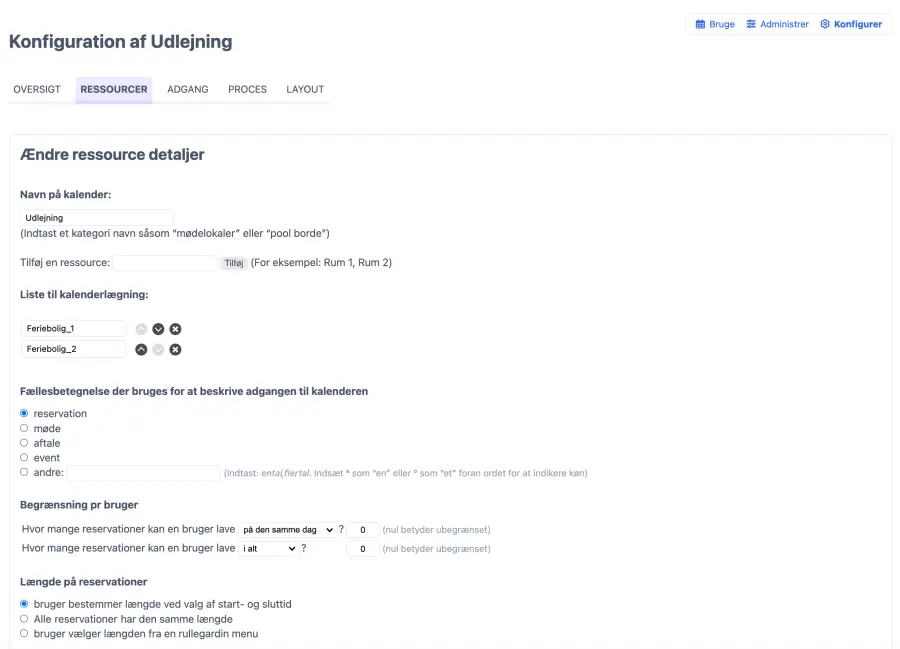Delete the Feriebolig_2 resource
This screenshot has height=649, width=900.
(x=175, y=349)
